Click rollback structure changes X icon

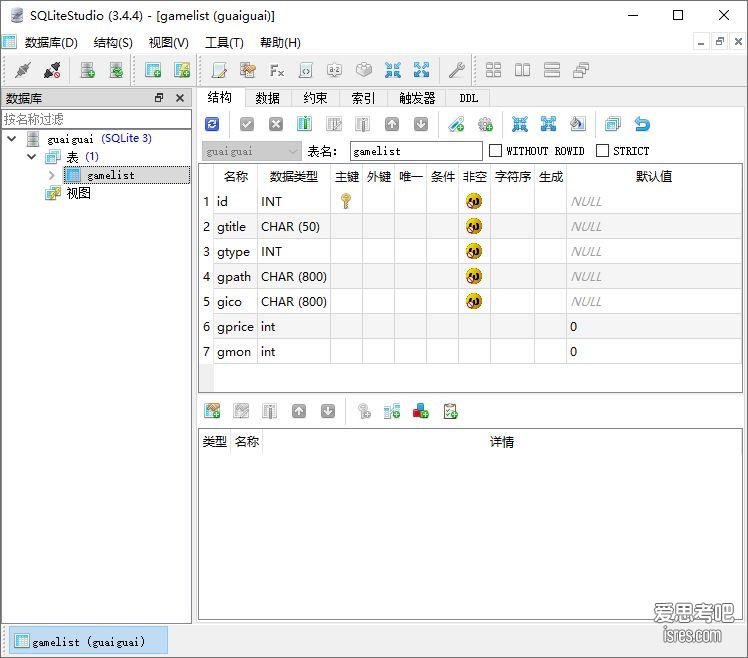(276, 125)
